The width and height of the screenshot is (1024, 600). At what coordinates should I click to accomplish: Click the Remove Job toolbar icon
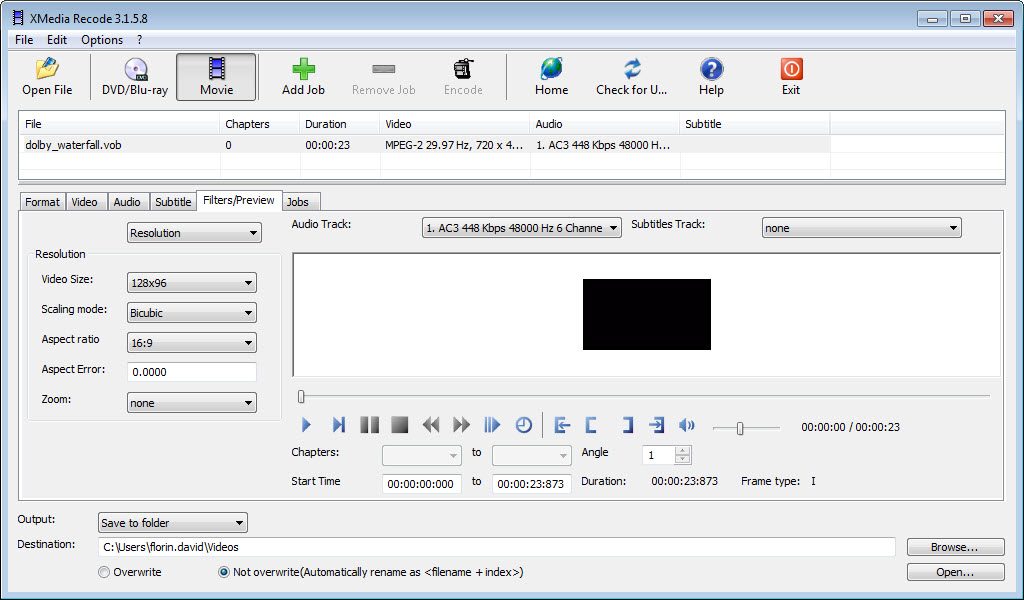click(x=383, y=77)
